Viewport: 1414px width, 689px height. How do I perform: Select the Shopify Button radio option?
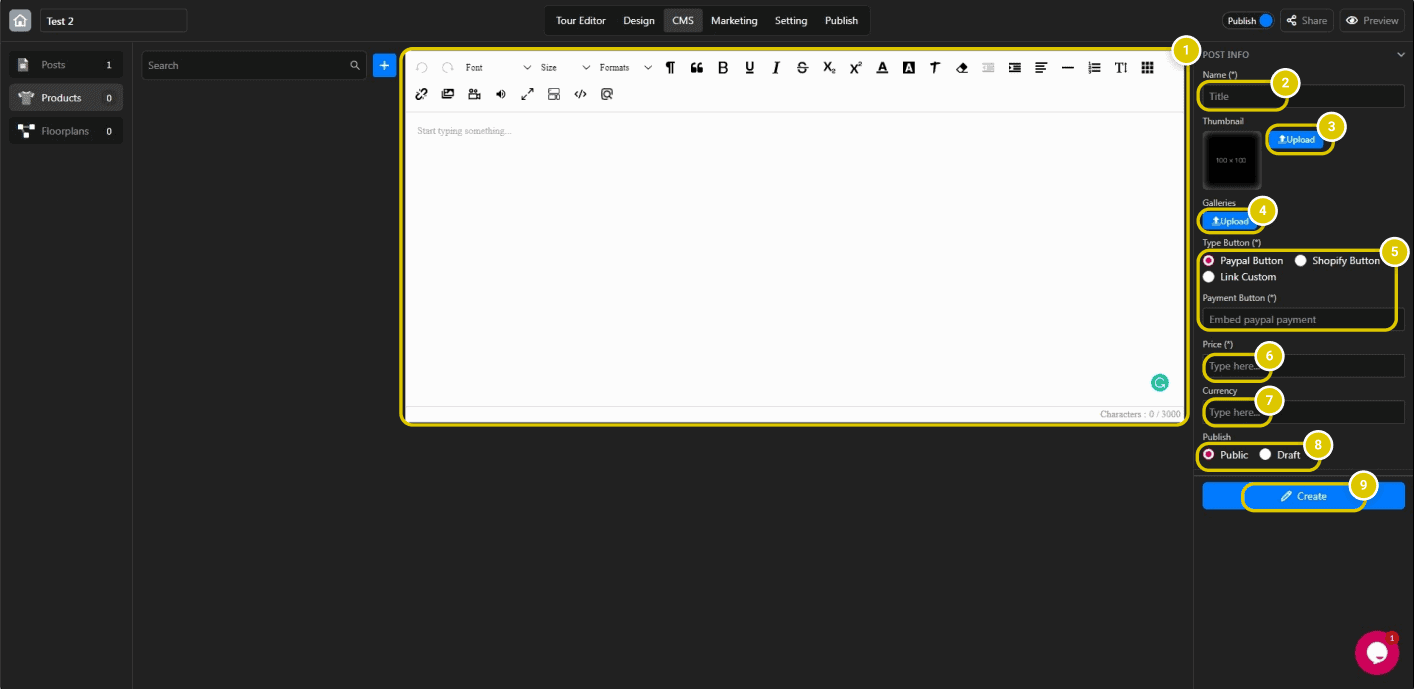pos(1300,260)
